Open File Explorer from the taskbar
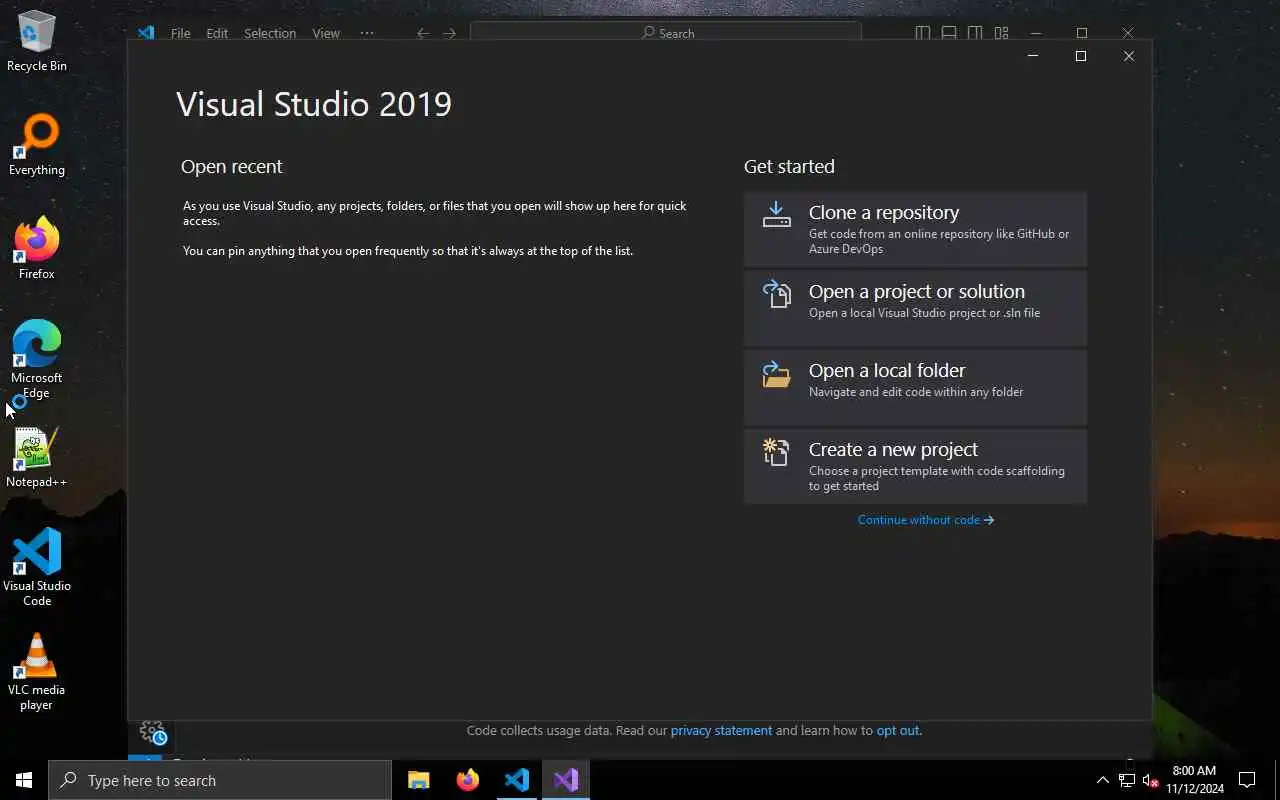This screenshot has height=800, width=1280. pos(418,780)
